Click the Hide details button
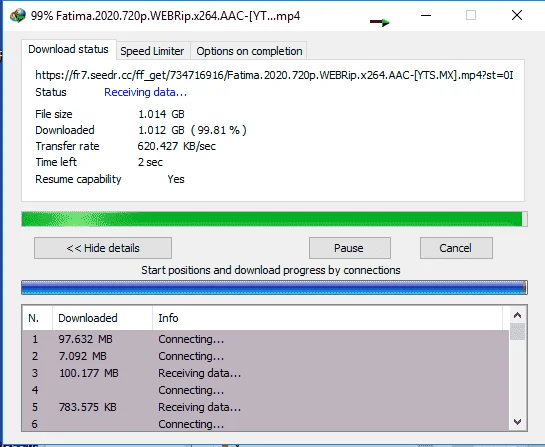 pos(103,248)
